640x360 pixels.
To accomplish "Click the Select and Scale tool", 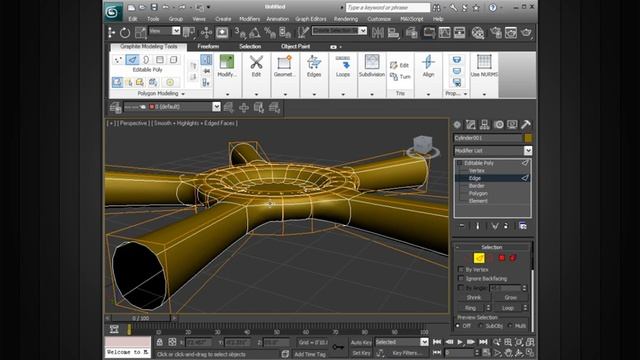I will (x=140, y=33).
